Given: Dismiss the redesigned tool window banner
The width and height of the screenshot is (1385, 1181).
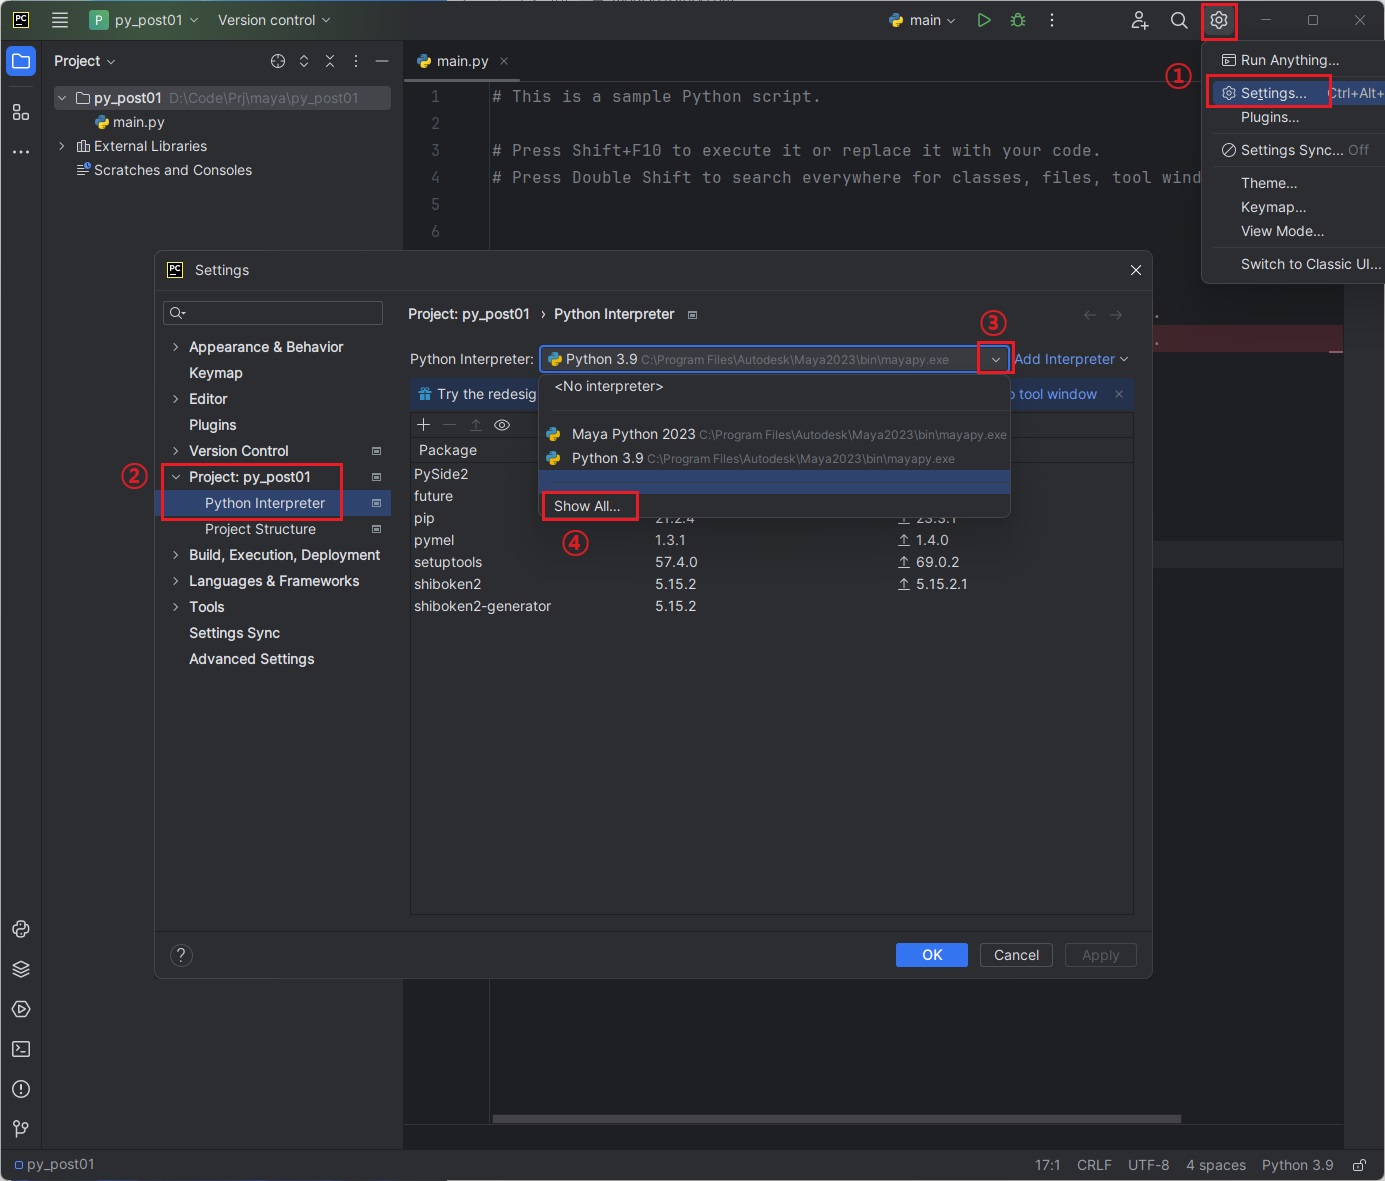Looking at the screenshot, I should [1119, 394].
